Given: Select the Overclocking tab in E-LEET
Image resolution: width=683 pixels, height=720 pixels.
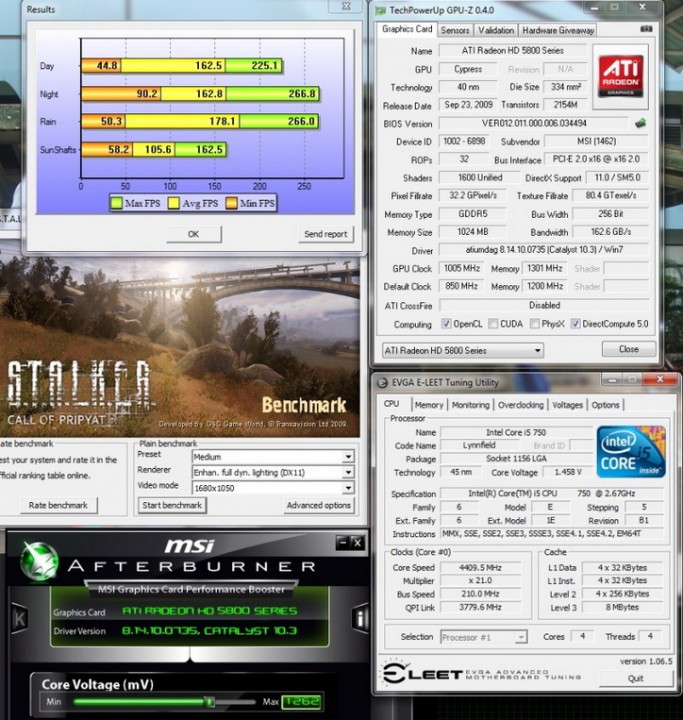Looking at the screenshot, I should tap(520, 405).
